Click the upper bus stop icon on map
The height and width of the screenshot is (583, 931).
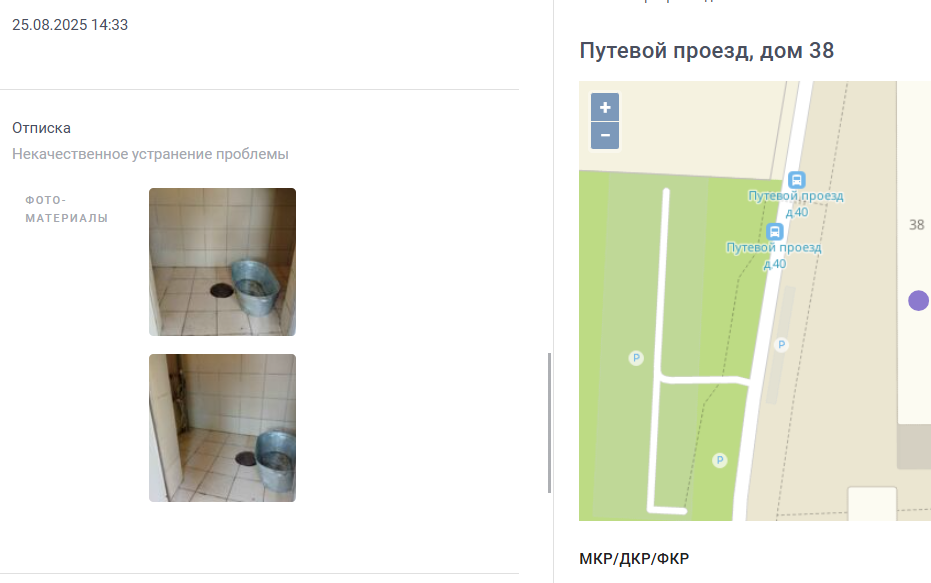coord(796,179)
